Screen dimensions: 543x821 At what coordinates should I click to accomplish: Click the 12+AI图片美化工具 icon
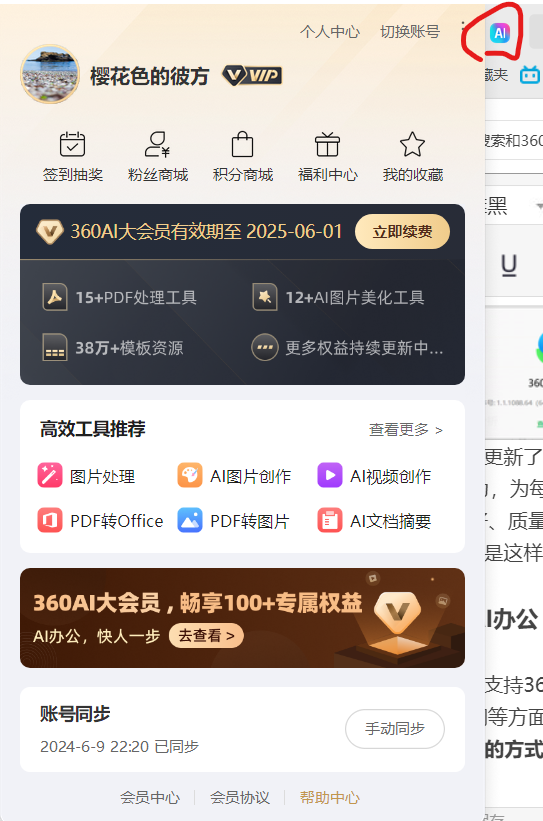tap(264, 297)
